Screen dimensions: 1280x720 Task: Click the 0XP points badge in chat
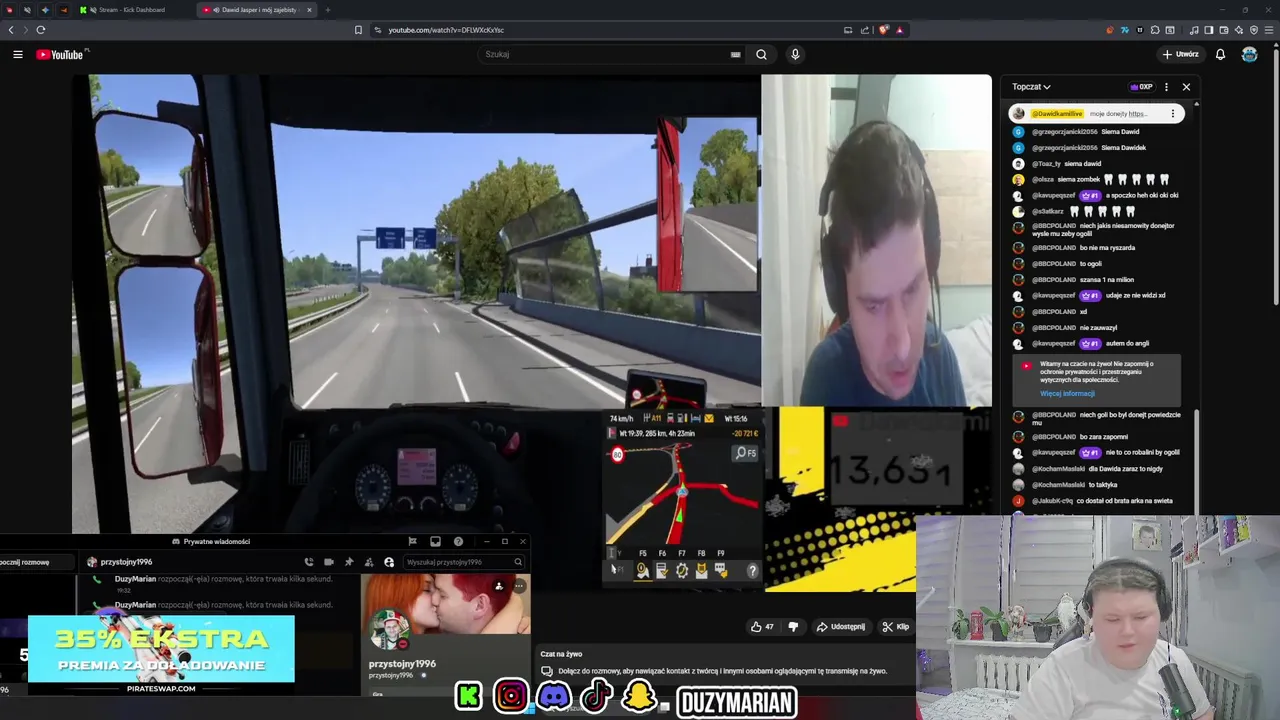pyautogui.click(x=1141, y=87)
